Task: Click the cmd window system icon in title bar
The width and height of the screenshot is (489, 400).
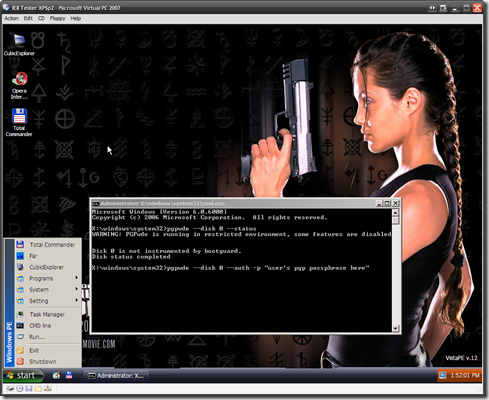Action: point(95,203)
